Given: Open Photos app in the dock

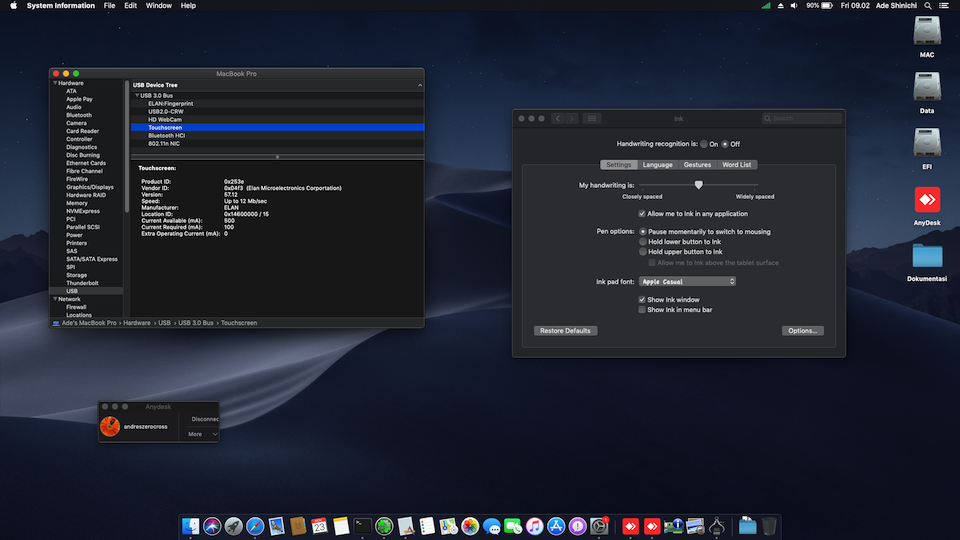Looking at the screenshot, I should (470, 526).
